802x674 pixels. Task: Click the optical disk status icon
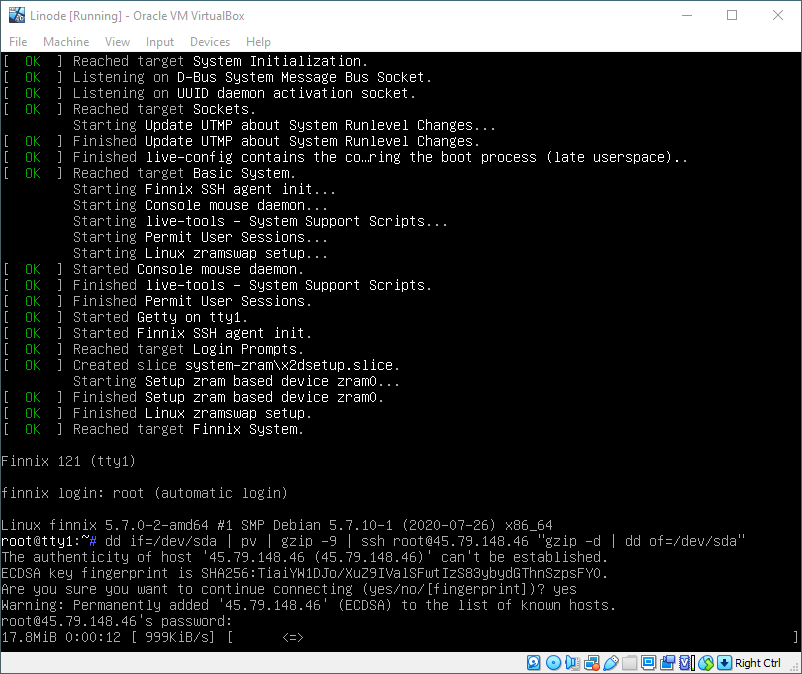(553, 663)
